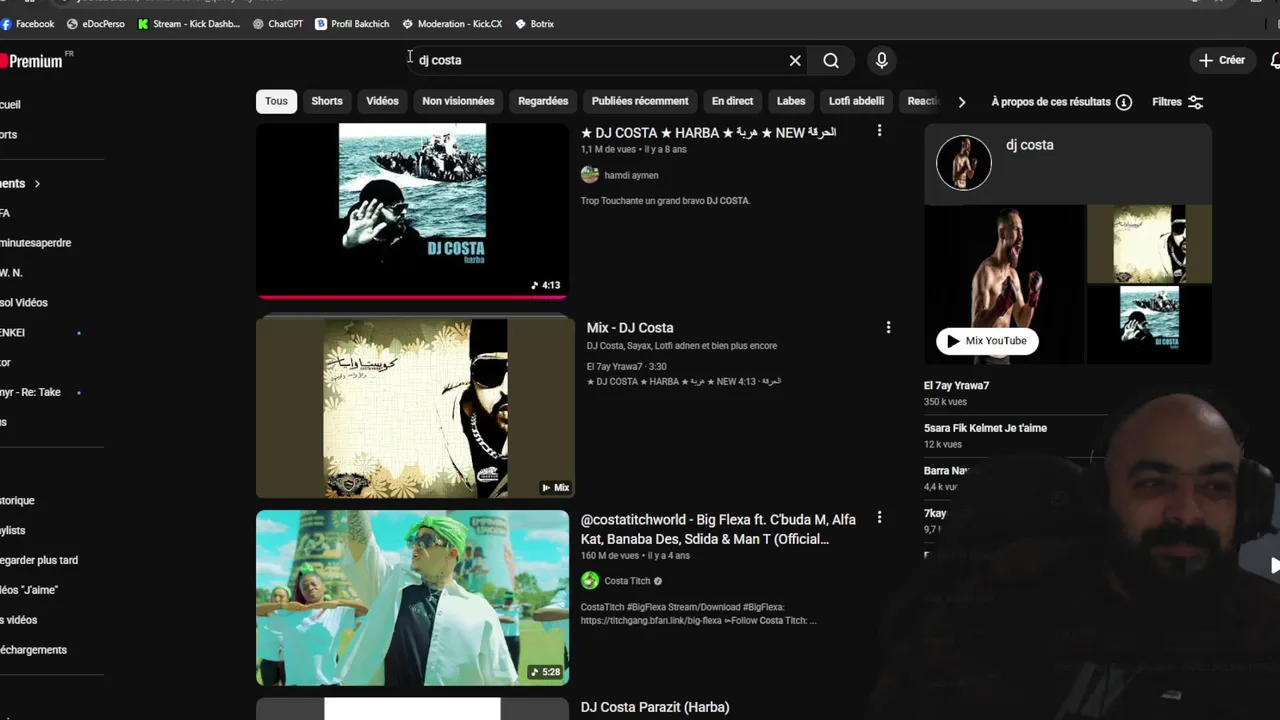1280x720 pixels.
Task: Open the Costa Titch channel avatar
Action: (x=590, y=581)
